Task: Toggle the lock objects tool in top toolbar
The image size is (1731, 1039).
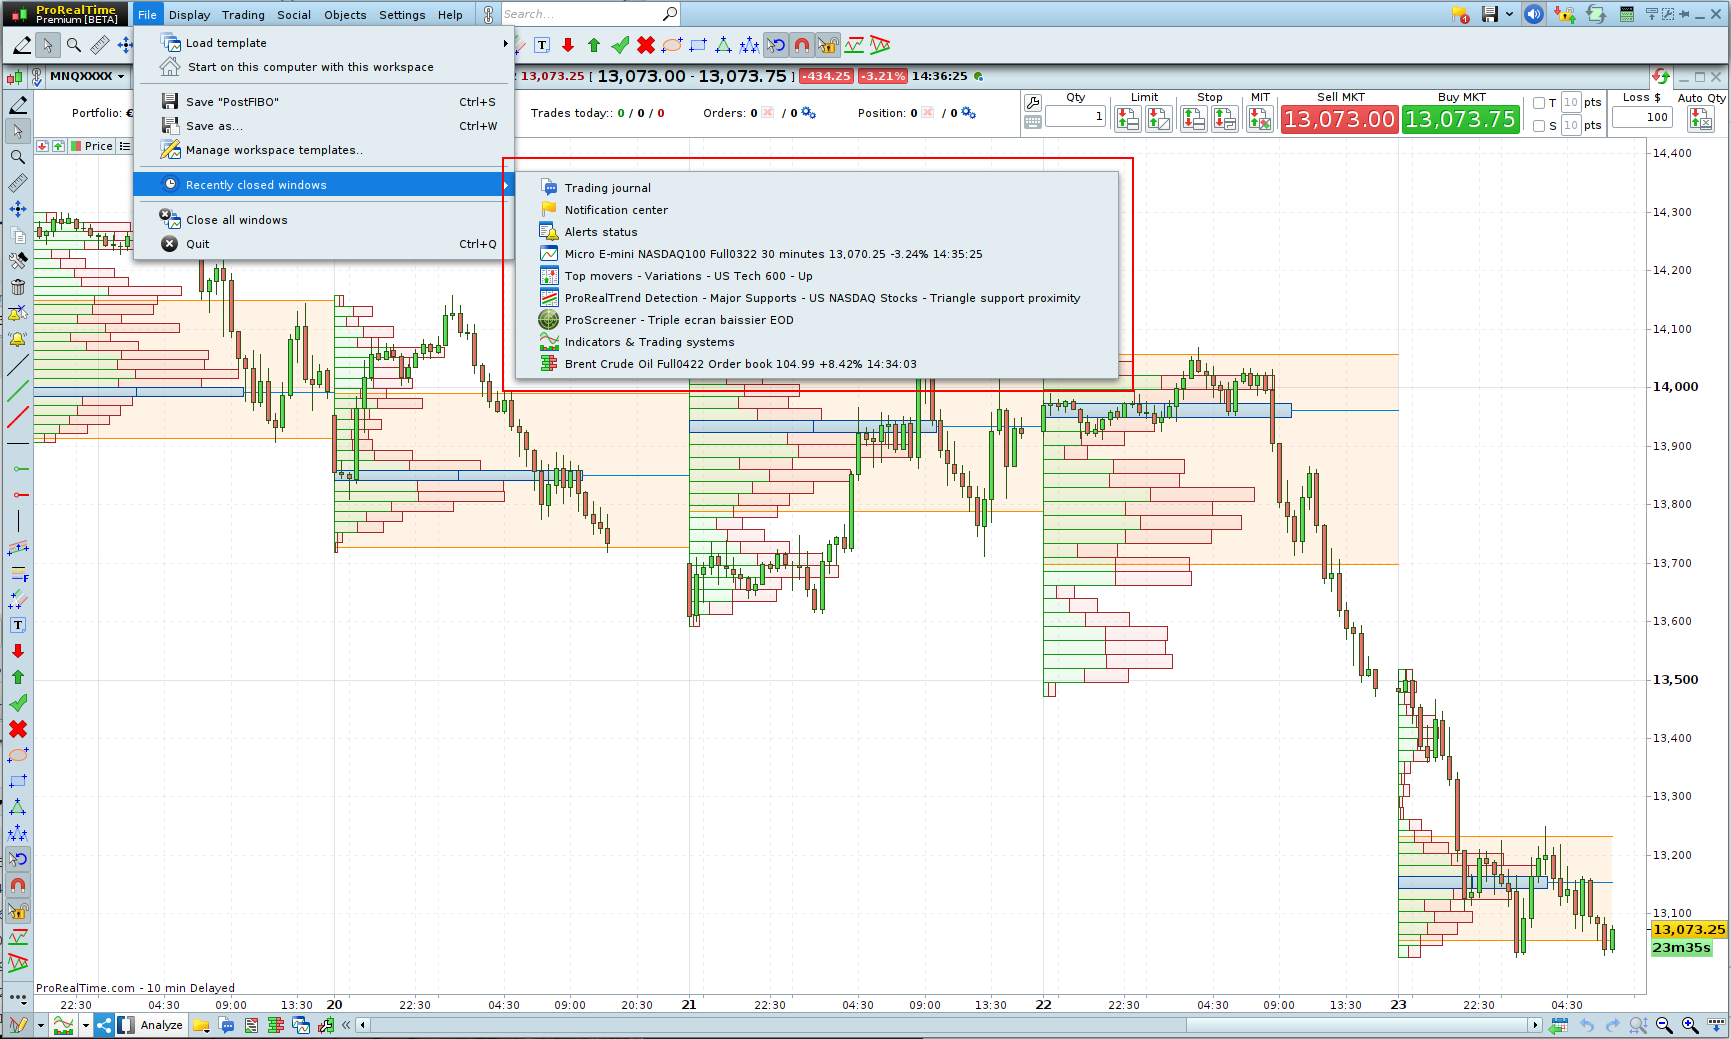Action: coord(827,45)
